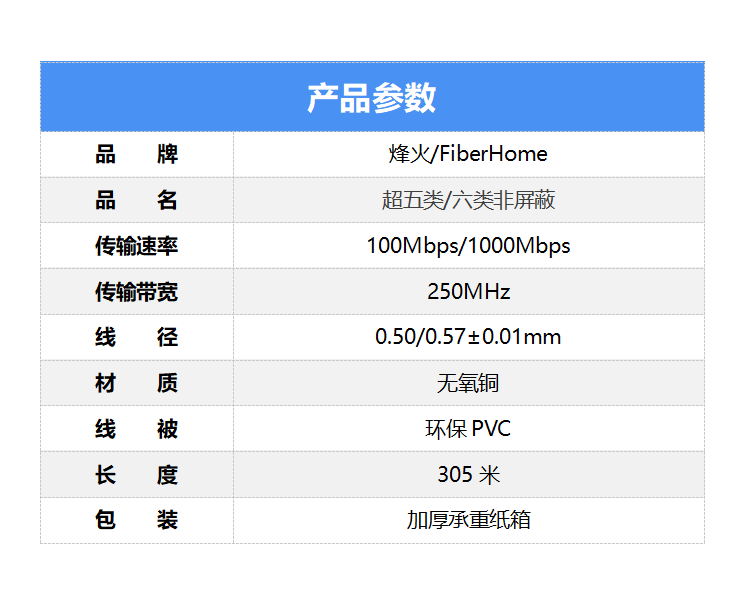Viewport: 750px width, 600px height.
Task: Click the 包装 label cell
Action: point(137,520)
